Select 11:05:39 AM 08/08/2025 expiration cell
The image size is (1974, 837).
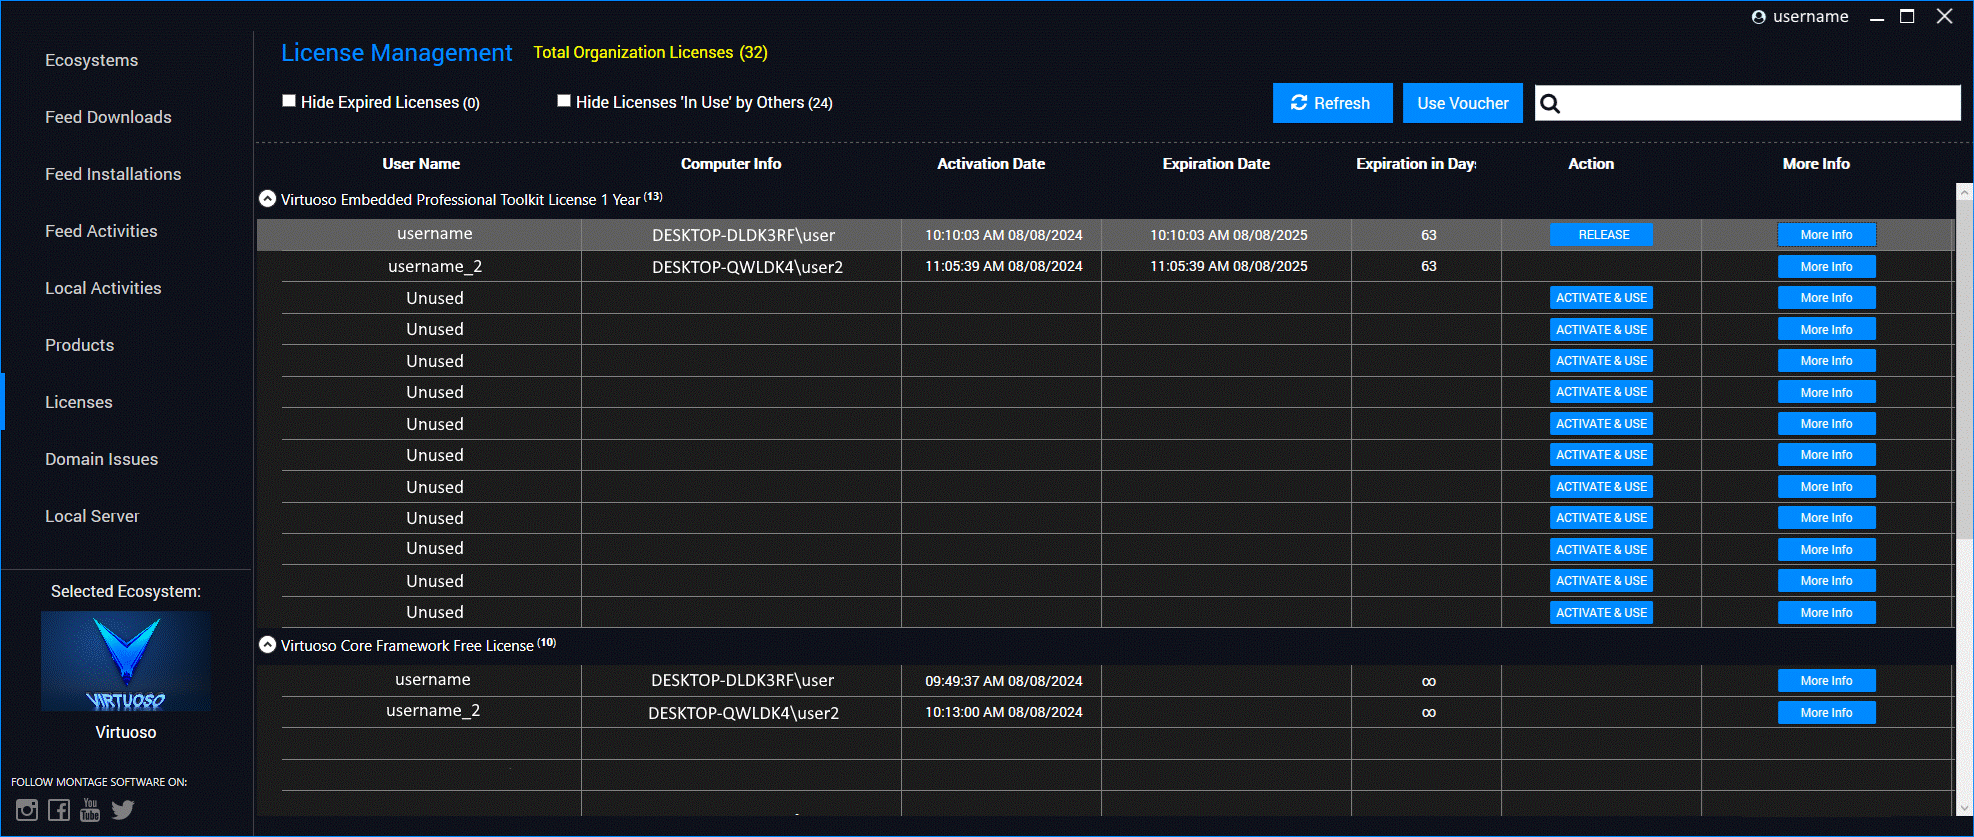pyautogui.click(x=1227, y=267)
